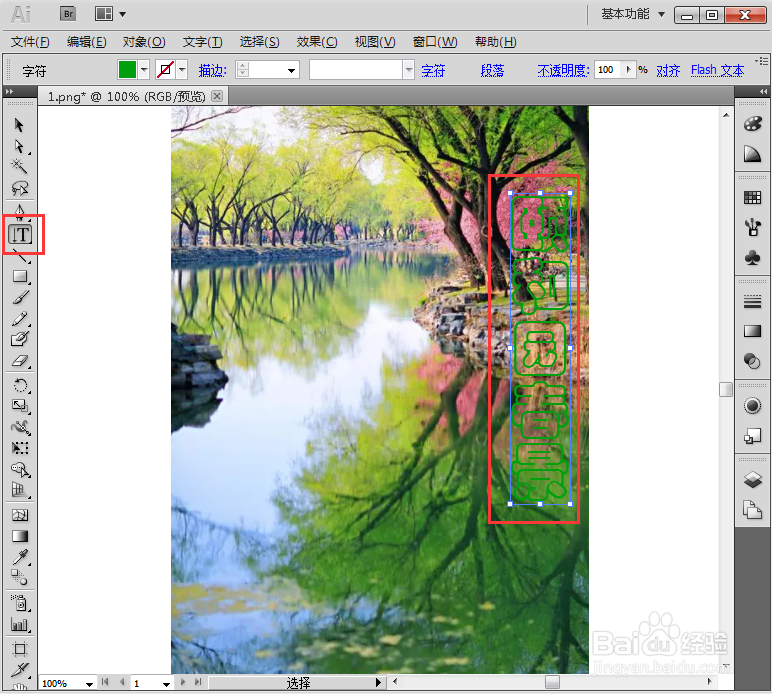Click the 描边 stroke link
Screen dimensions: 772x694
tap(213, 71)
